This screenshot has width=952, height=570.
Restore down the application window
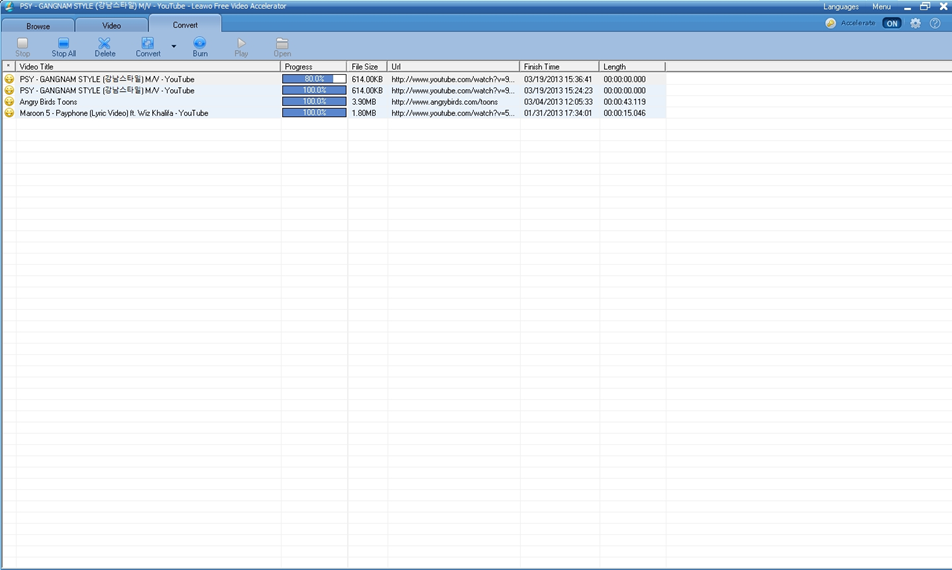[x=925, y=7]
